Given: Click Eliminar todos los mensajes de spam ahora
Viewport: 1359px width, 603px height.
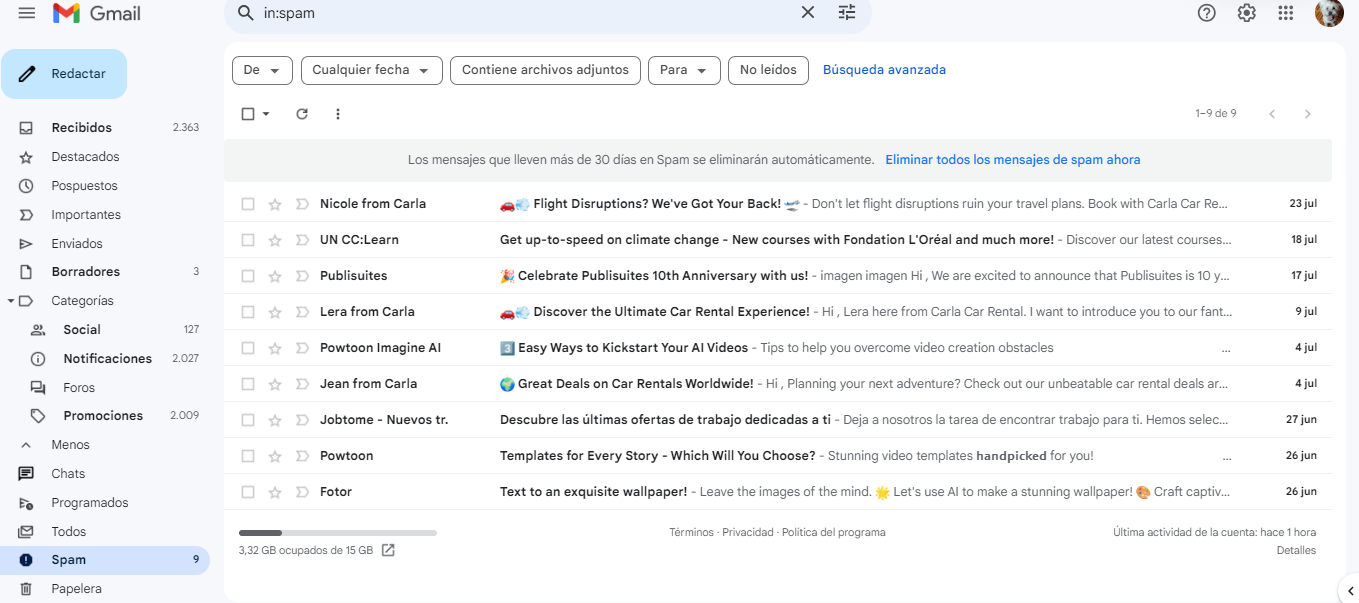Looking at the screenshot, I should (x=1013, y=160).
